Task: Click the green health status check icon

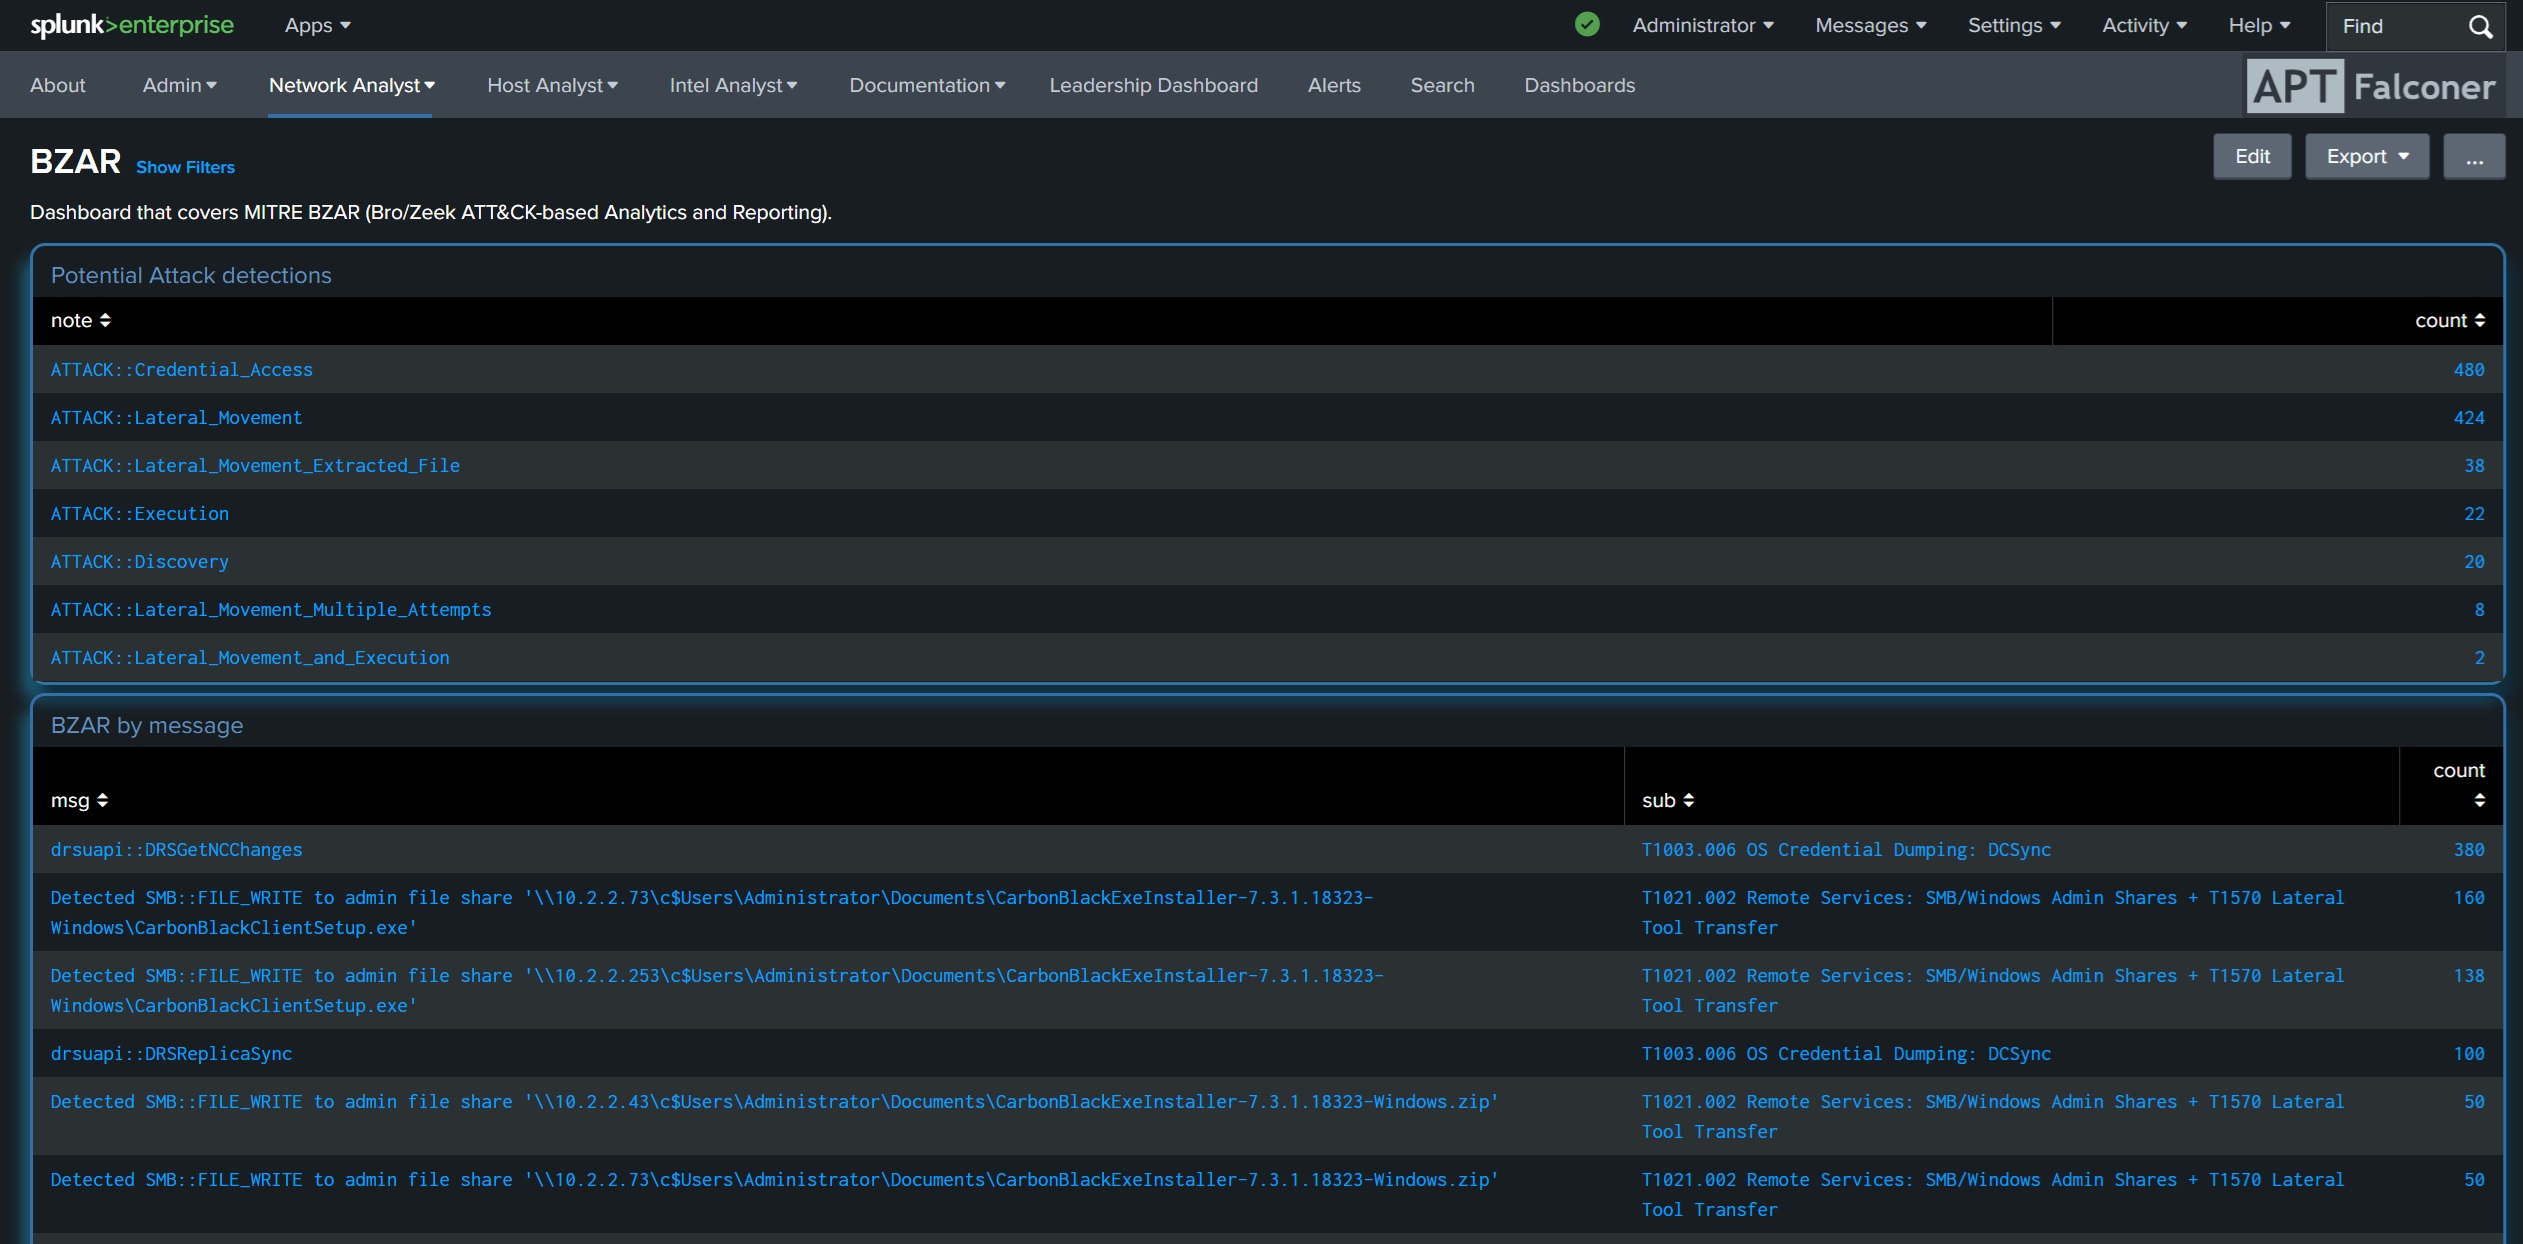Action: tap(1587, 25)
